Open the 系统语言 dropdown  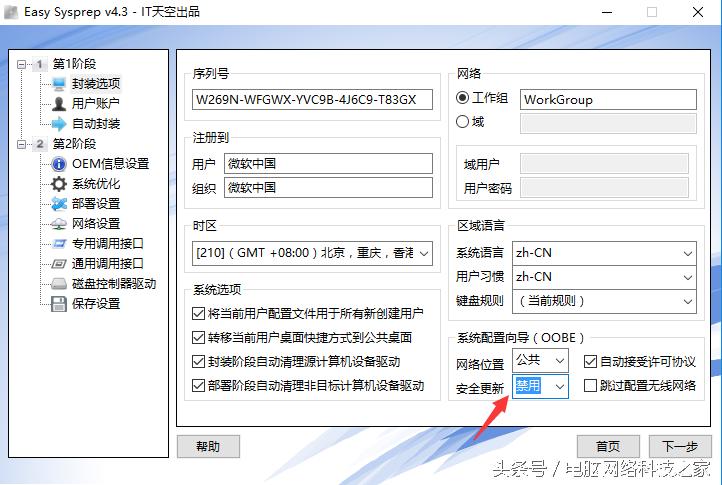pos(687,253)
